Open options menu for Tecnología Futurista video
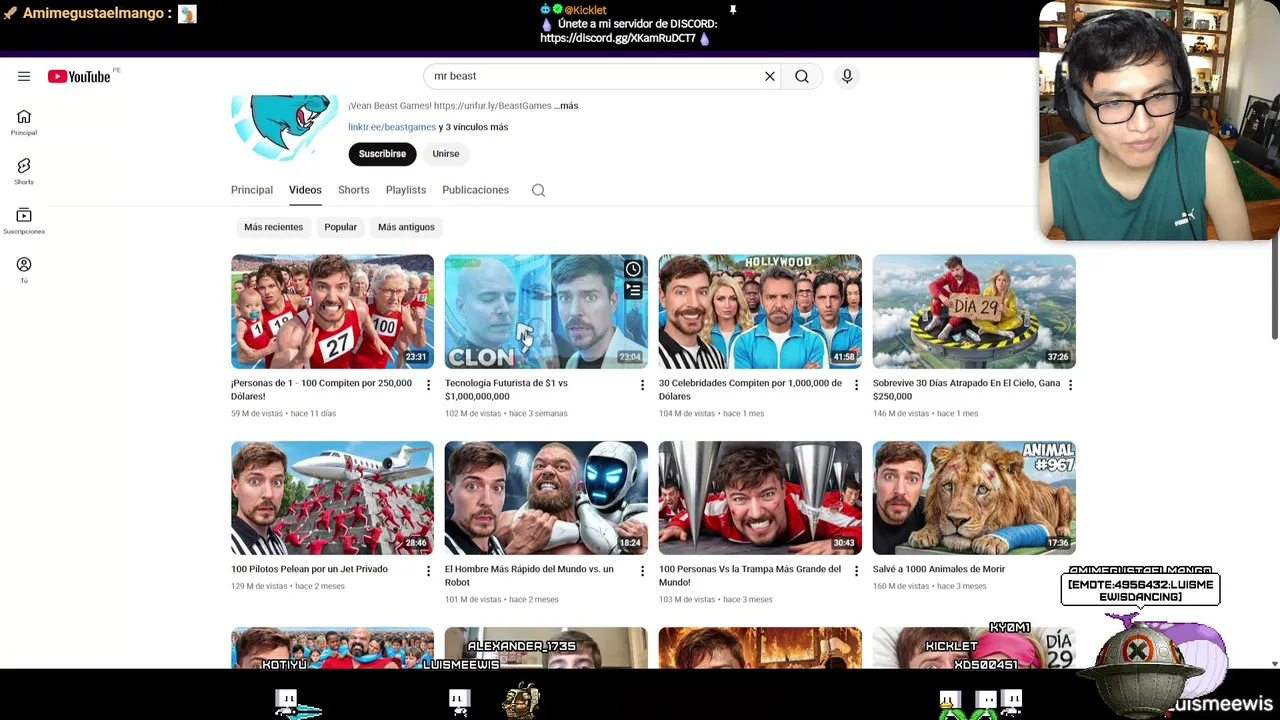 pos(642,385)
